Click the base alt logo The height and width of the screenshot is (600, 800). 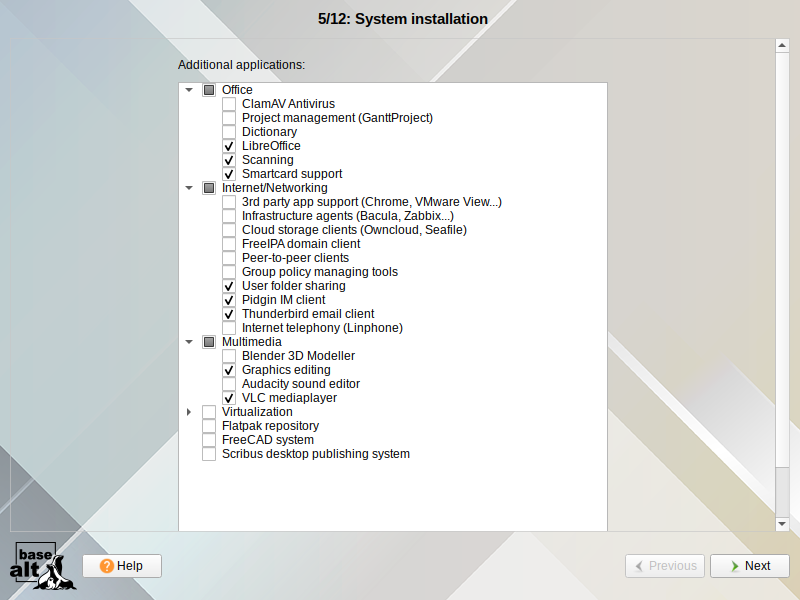pyautogui.click(x=42, y=566)
